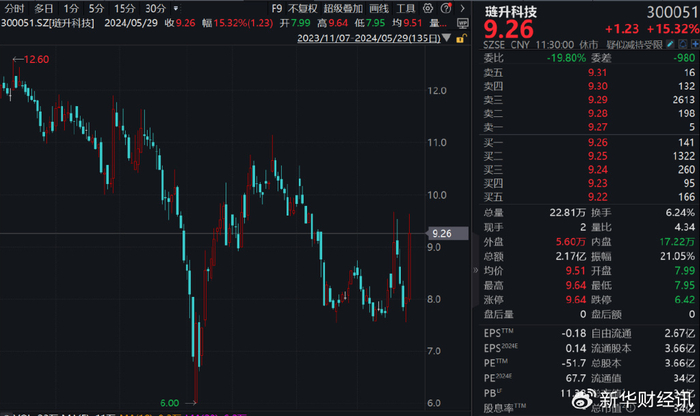
Task: Expand the period dropdown arrow after 30分
Action: coord(176,8)
